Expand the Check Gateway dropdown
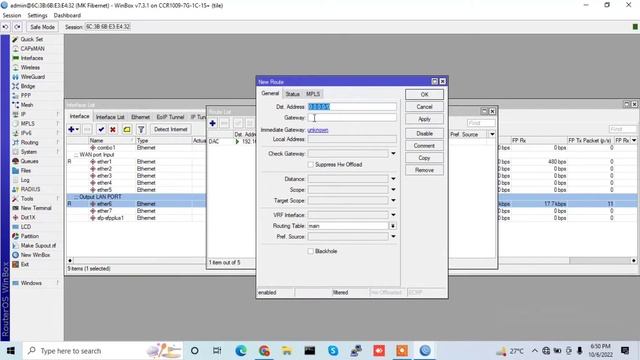640x360 pixels. pyautogui.click(x=393, y=153)
